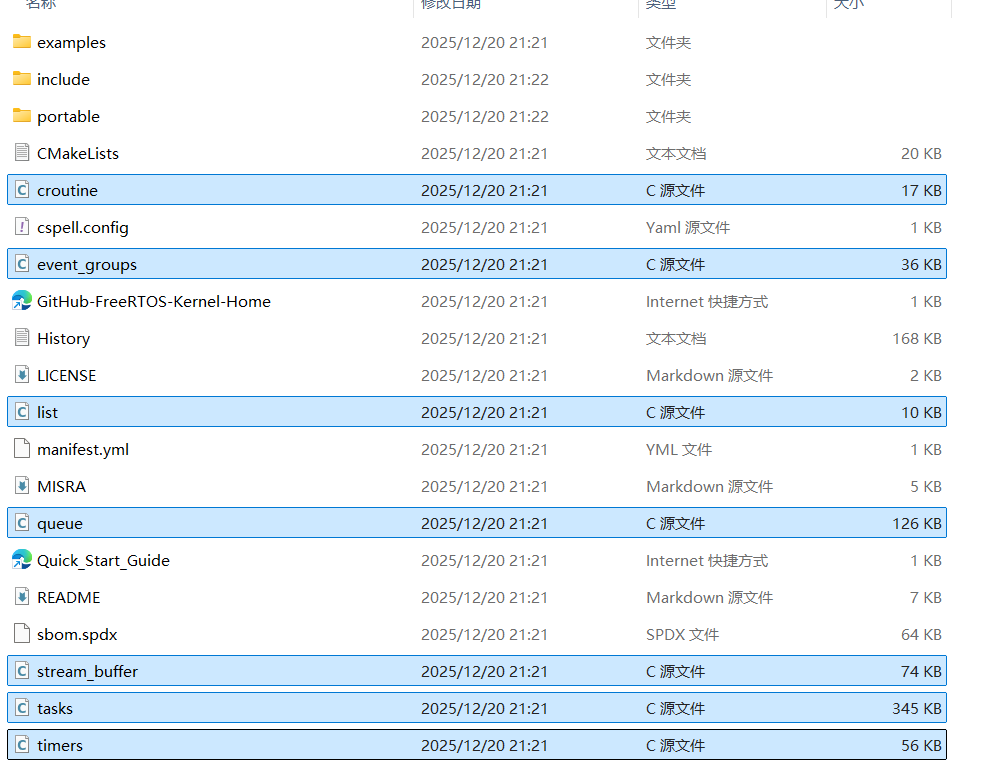Click the 20 KB size of CMakeLists
Viewport: 1002px width, 777px height.
tap(921, 153)
